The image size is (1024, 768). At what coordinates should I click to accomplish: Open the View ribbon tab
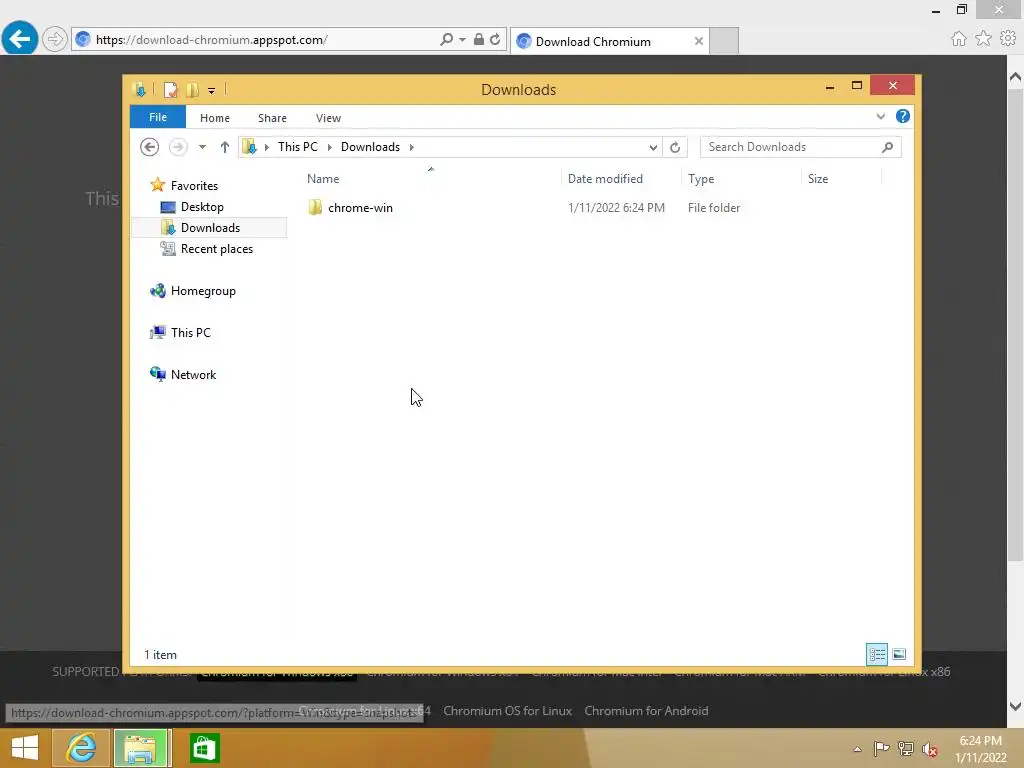point(328,118)
